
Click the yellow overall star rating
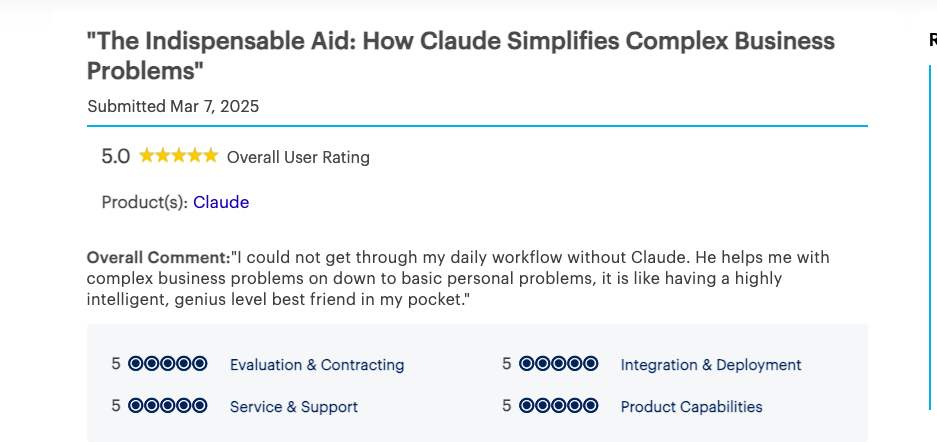(x=178, y=156)
